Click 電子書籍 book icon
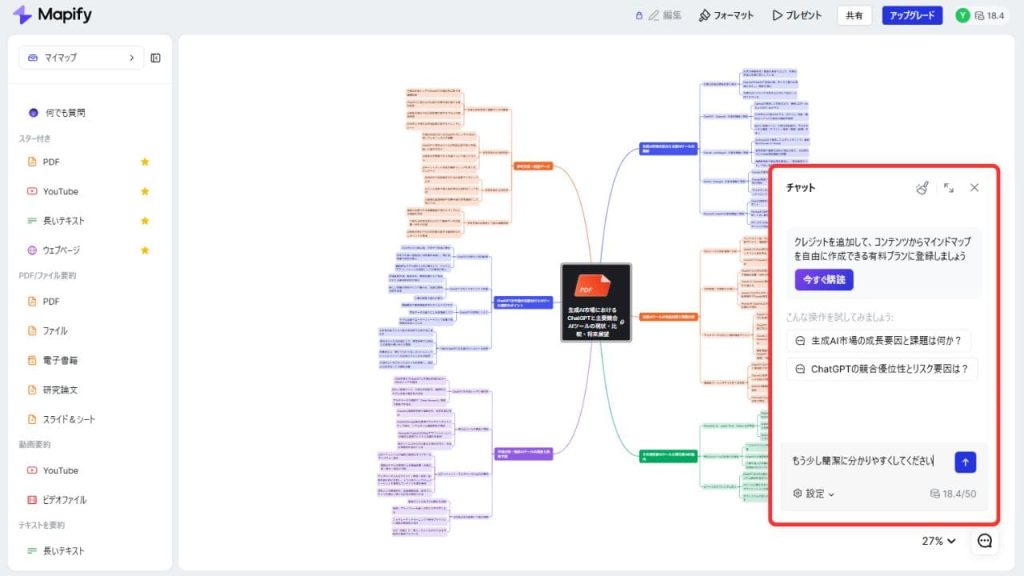This screenshot has width=1024, height=576. [32, 360]
